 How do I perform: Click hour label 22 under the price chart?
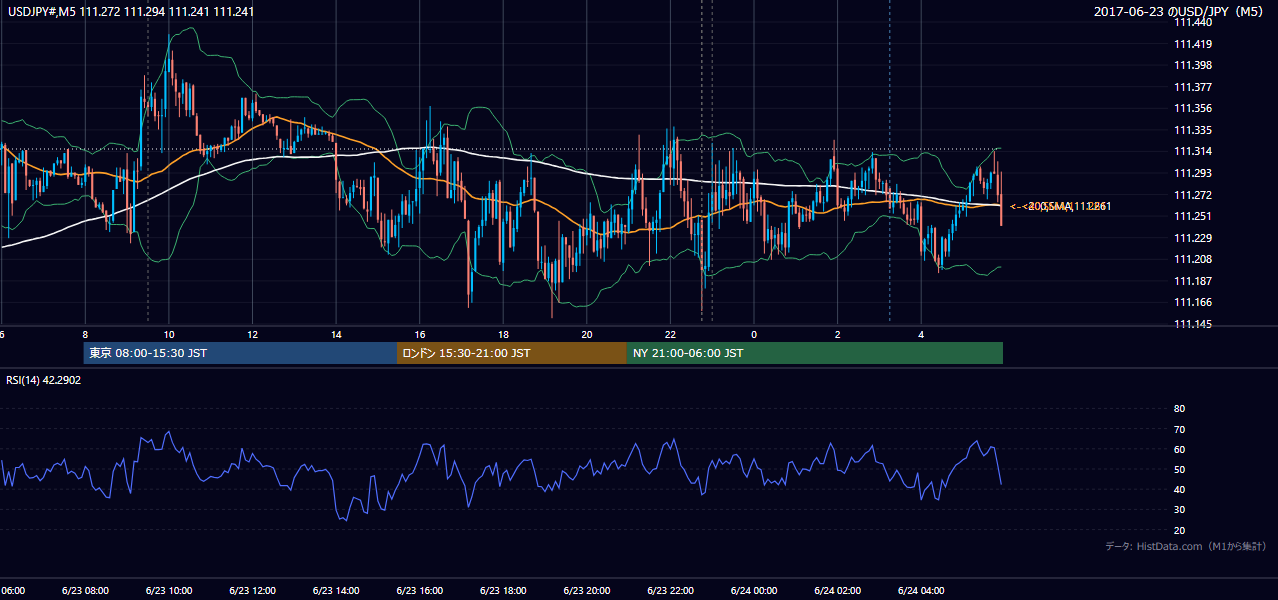click(x=670, y=335)
